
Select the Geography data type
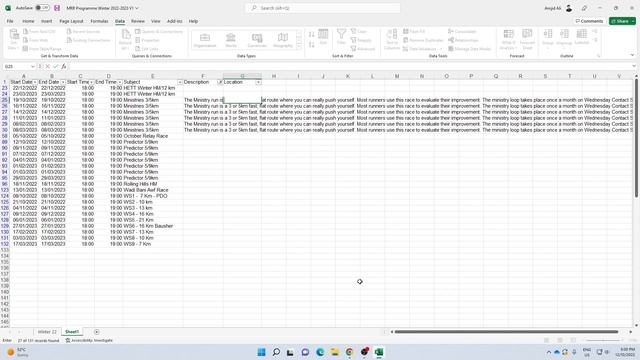(282, 40)
